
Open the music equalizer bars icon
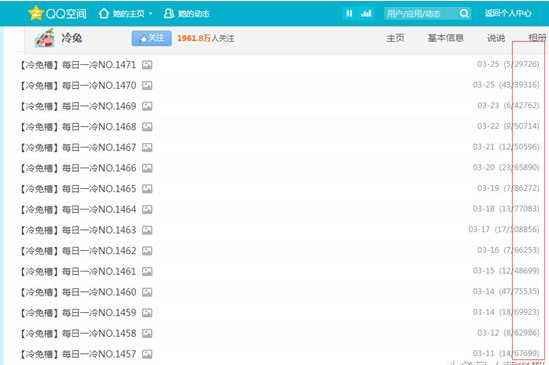point(366,13)
